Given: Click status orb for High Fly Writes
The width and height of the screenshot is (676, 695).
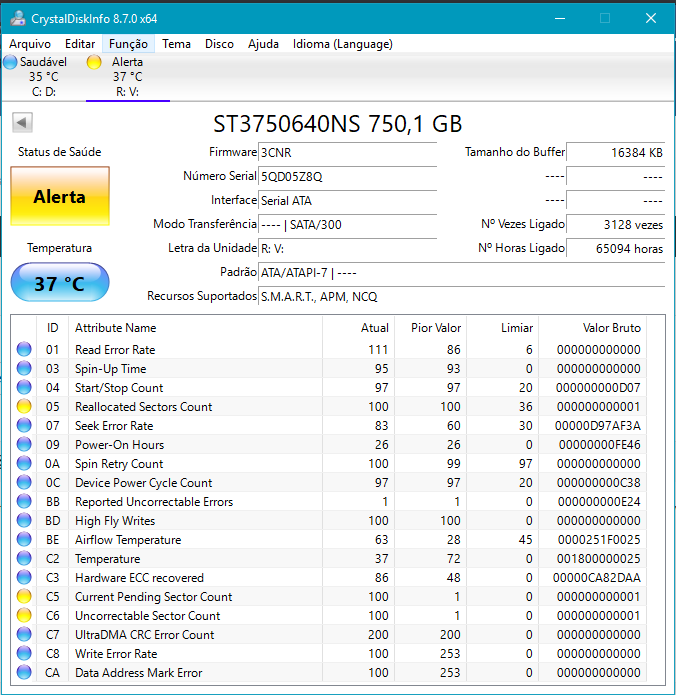Looking at the screenshot, I should (x=24, y=520).
